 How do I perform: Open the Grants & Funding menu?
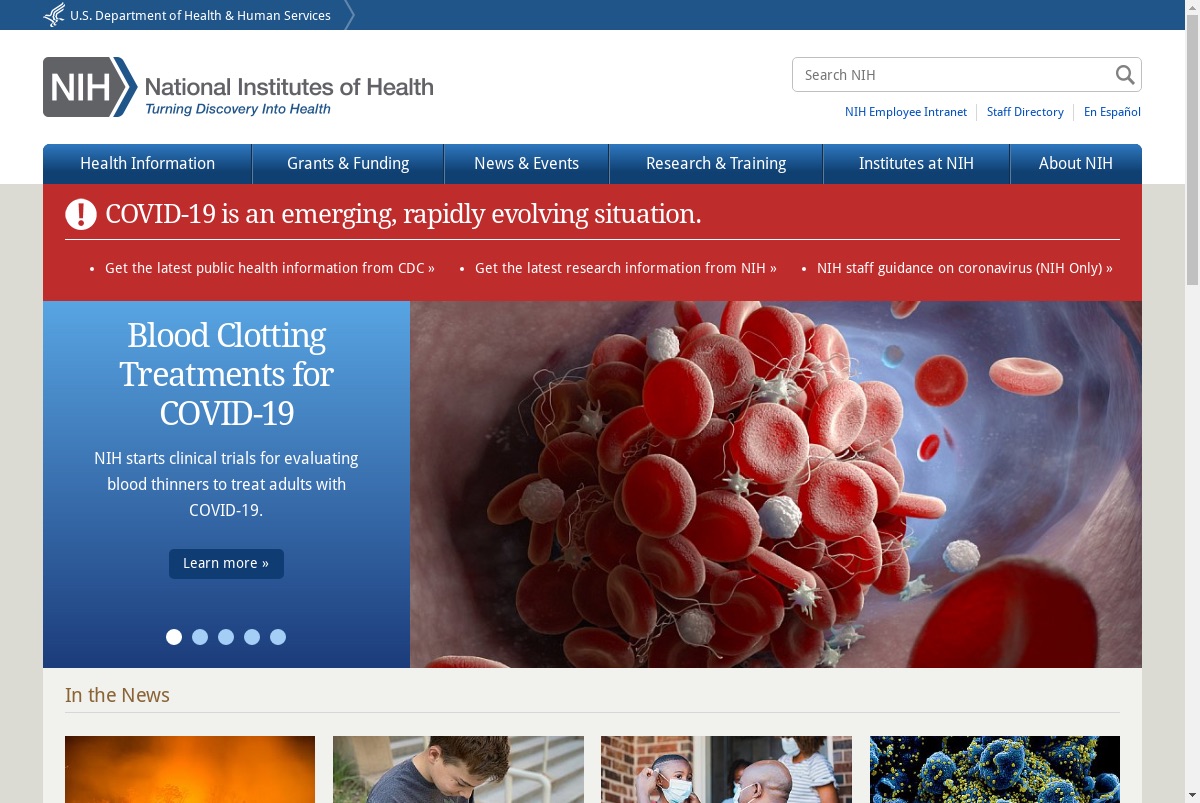(x=348, y=164)
